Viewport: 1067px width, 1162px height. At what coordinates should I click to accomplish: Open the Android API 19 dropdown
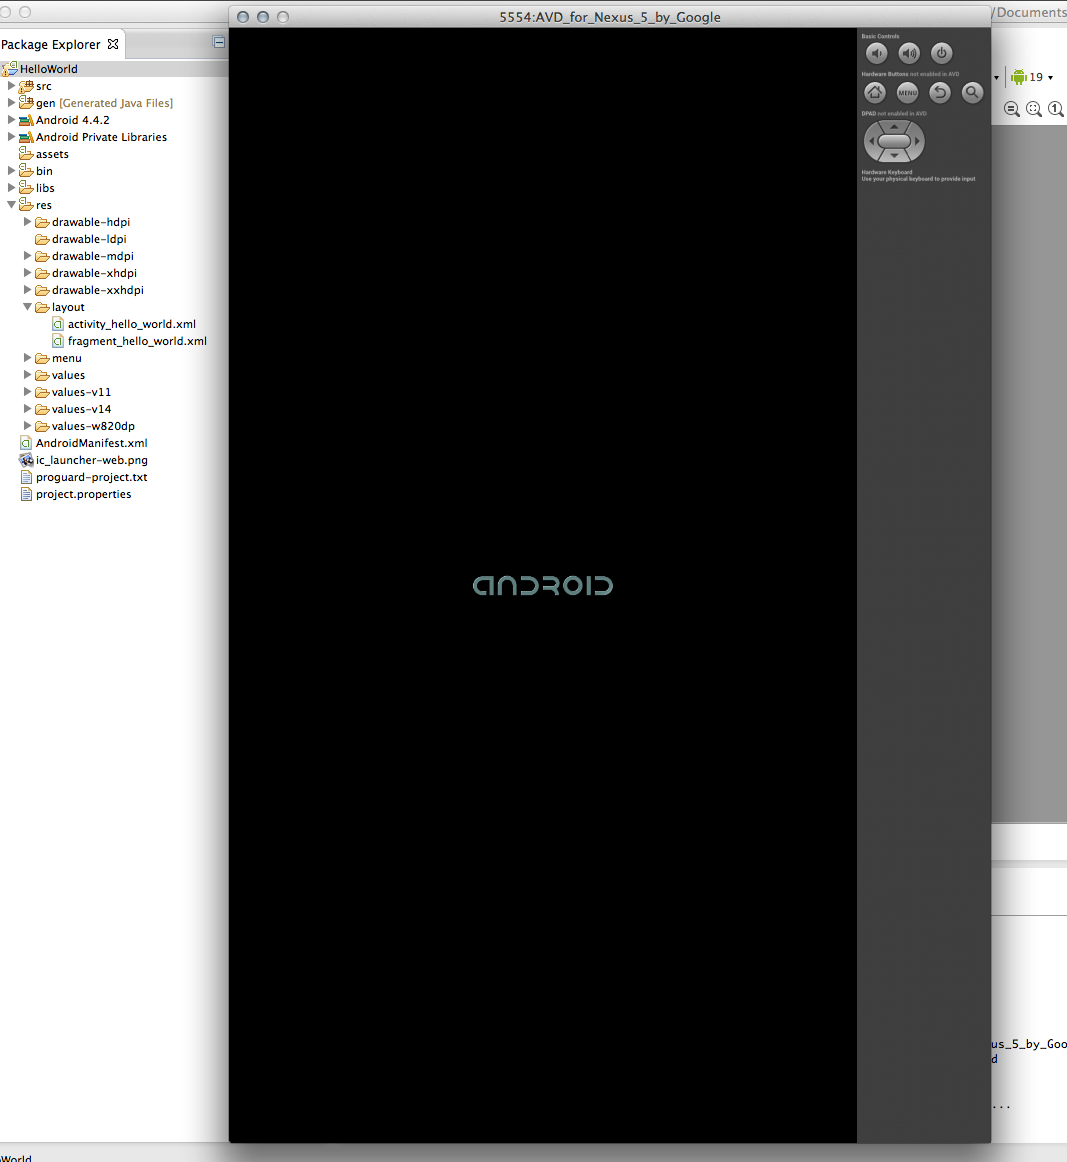pos(1050,78)
